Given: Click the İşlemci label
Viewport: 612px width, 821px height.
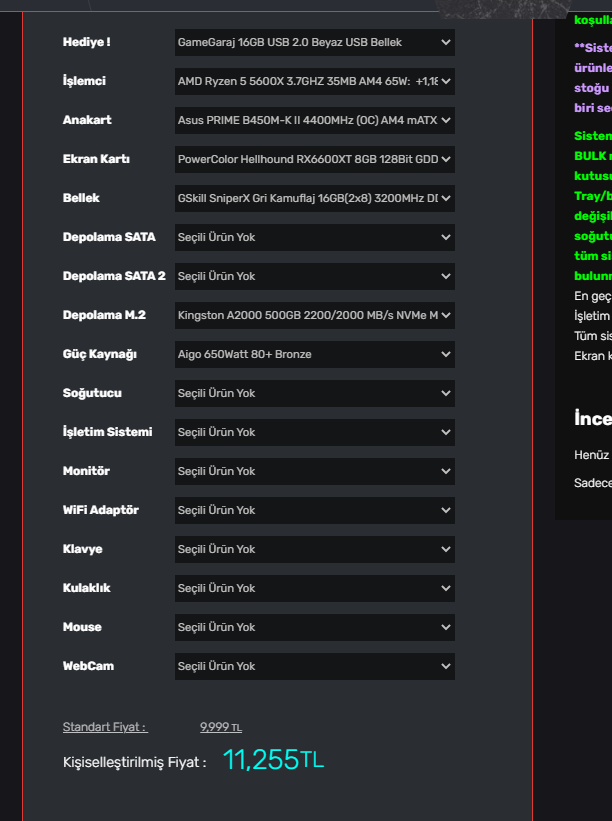Looking at the screenshot, I should click(x=84, y=81).
